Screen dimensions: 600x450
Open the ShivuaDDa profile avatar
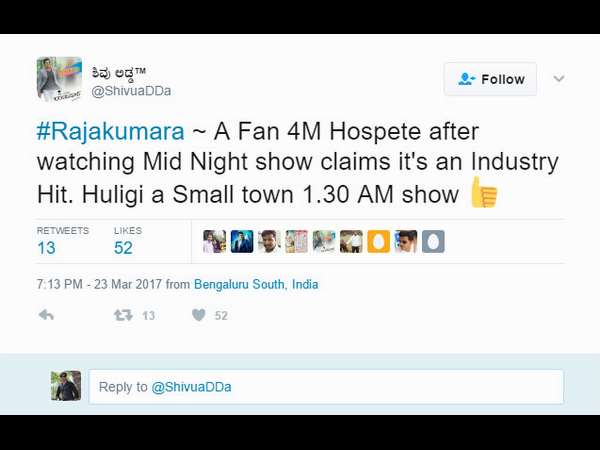coord(59,79)
